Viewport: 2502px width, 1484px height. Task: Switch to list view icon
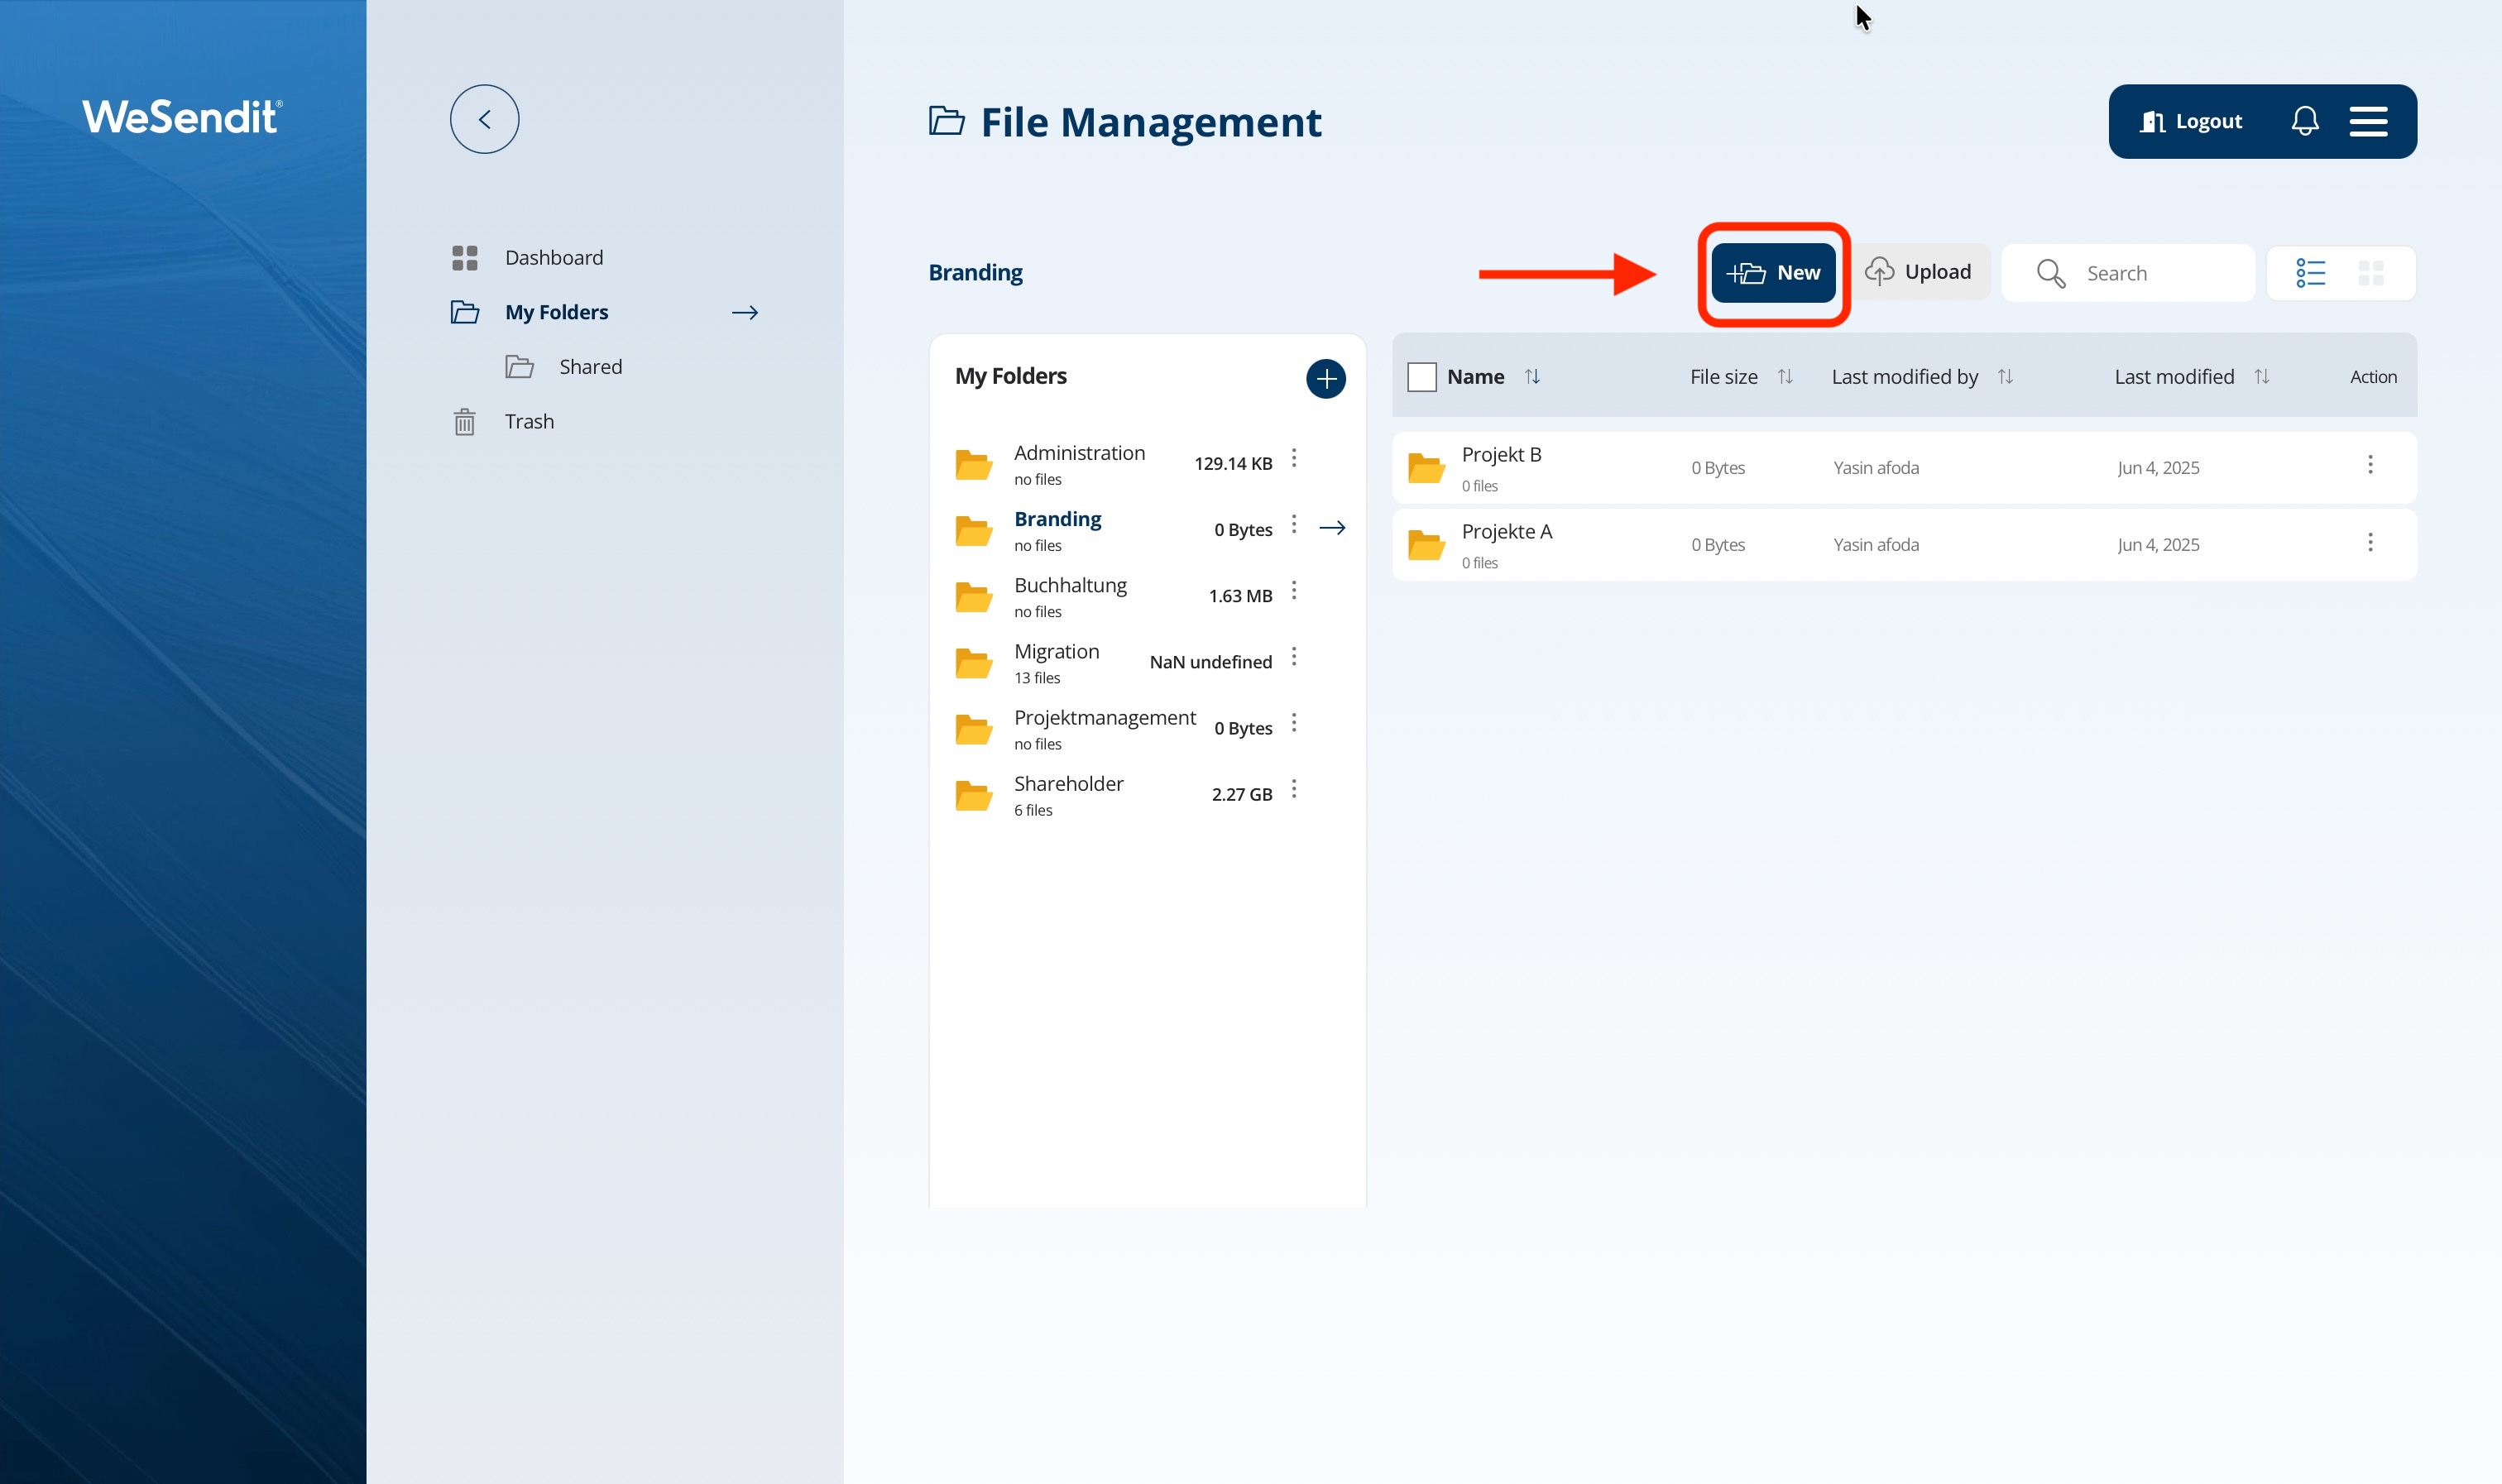coord(2310,273)
